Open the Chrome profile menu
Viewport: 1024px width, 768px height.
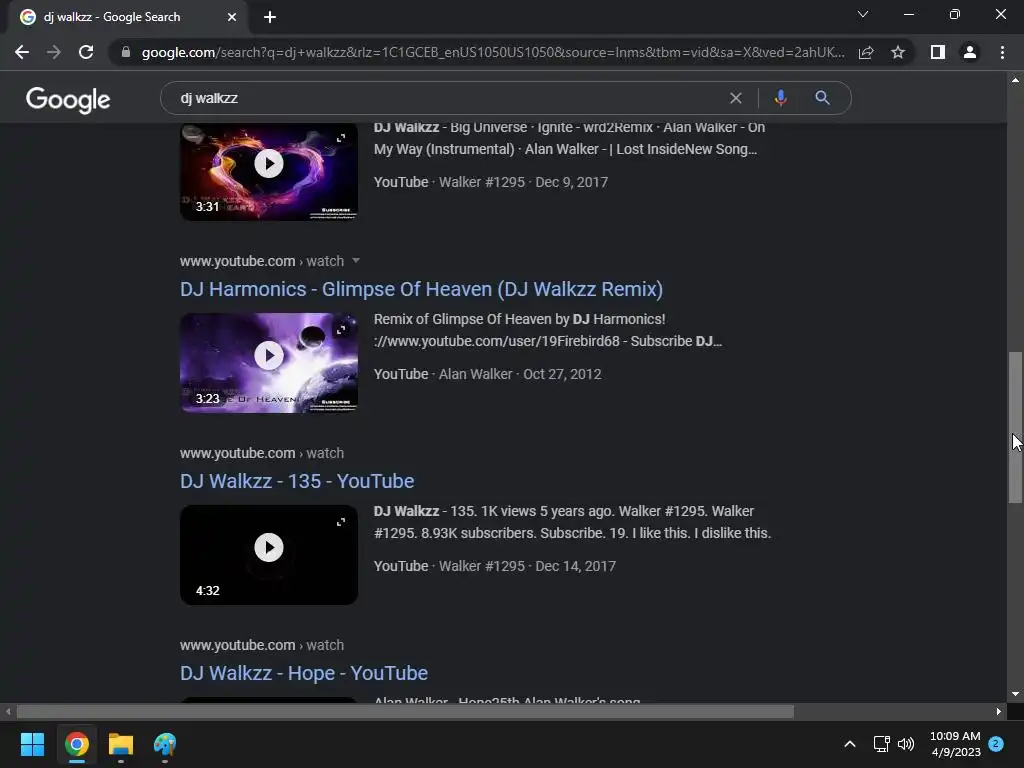pyautogui.click(x=970, y=52)
